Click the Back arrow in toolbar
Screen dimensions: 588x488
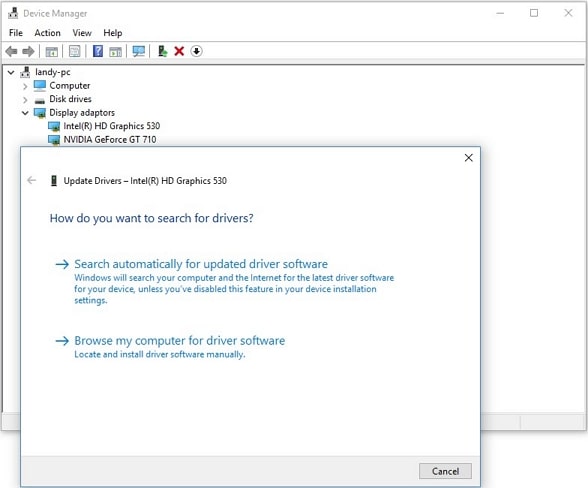[11, 51]
